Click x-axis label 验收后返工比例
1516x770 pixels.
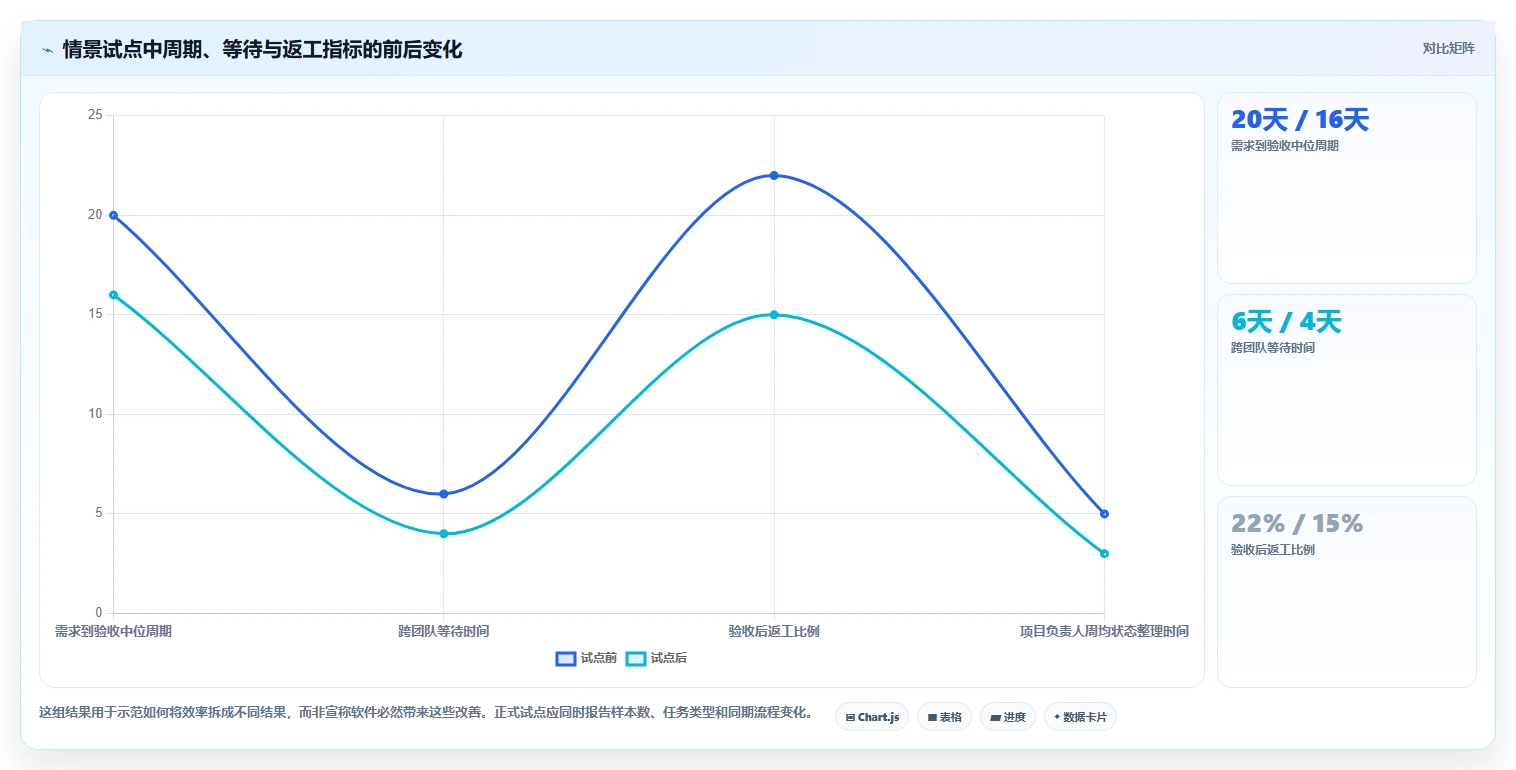coord(774,631)
